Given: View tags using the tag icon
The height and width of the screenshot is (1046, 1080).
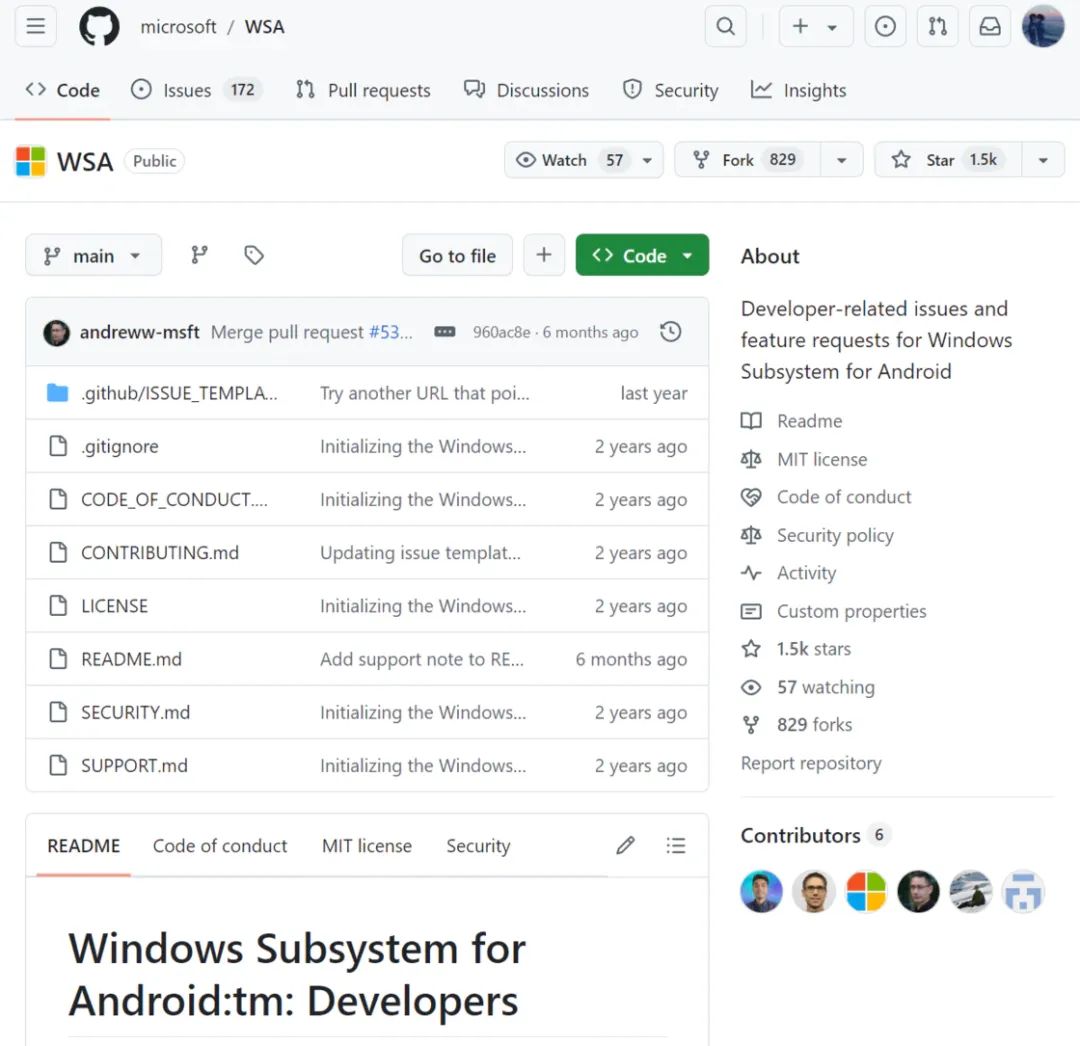Looking at the screenshot, I should click(254, 255).
